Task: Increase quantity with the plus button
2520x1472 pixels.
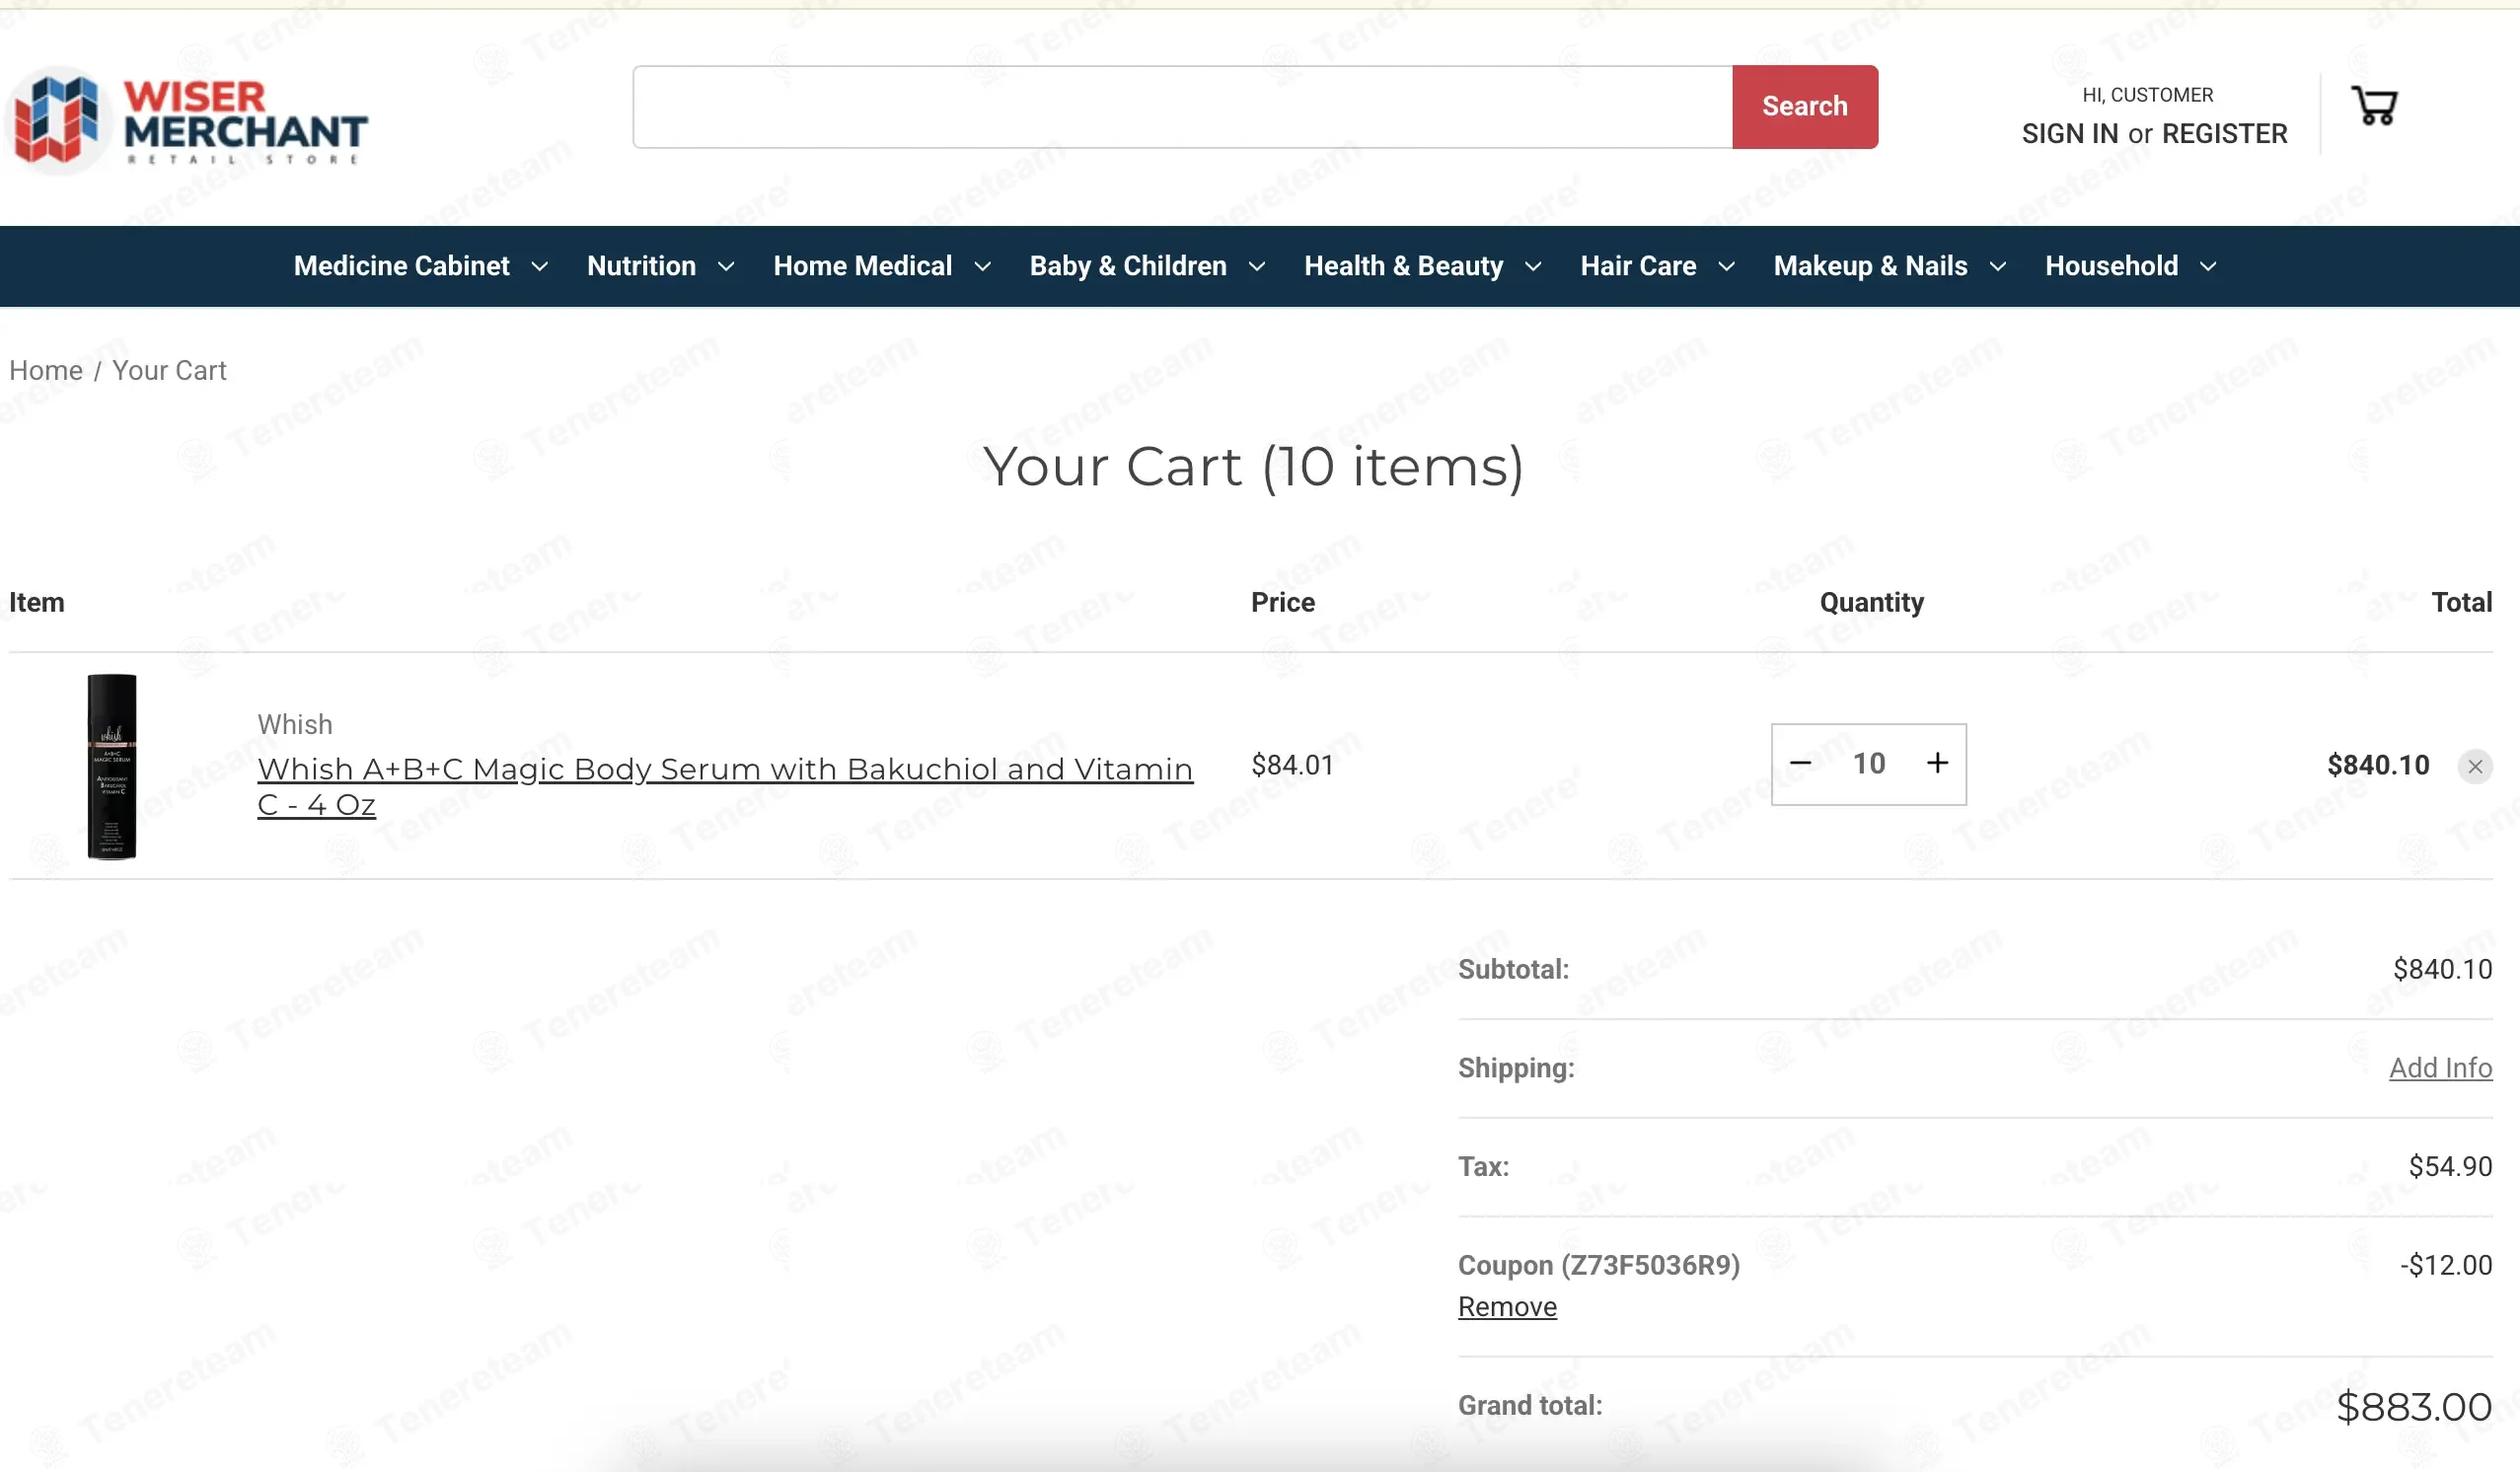Action: click(x=1937, y=763)
